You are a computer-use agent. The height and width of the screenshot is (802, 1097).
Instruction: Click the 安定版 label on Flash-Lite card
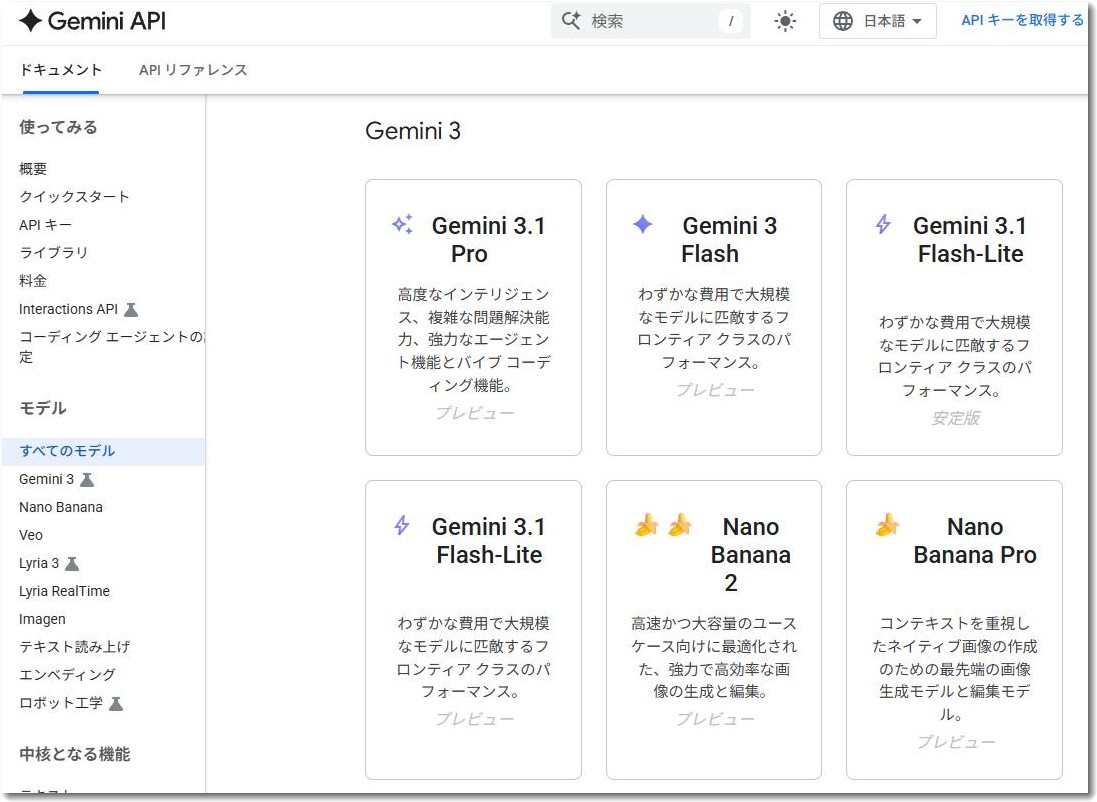click(955, 418)
